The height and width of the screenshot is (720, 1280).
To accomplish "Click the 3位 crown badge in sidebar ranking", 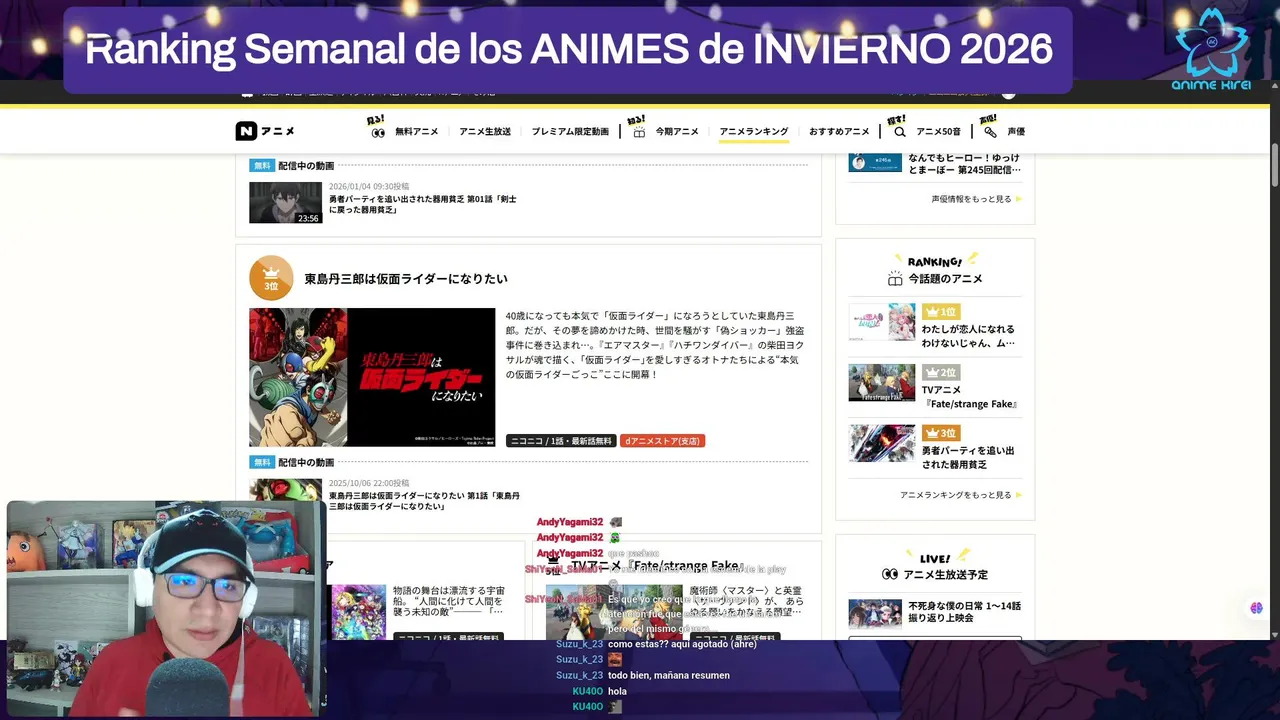I will coord(941,433).
